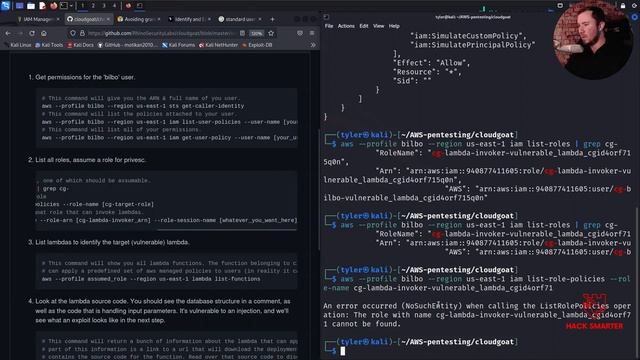This screenshot has height=360, width=640.
Task: Toggle reader view in address bar
Action: (242, 33)
